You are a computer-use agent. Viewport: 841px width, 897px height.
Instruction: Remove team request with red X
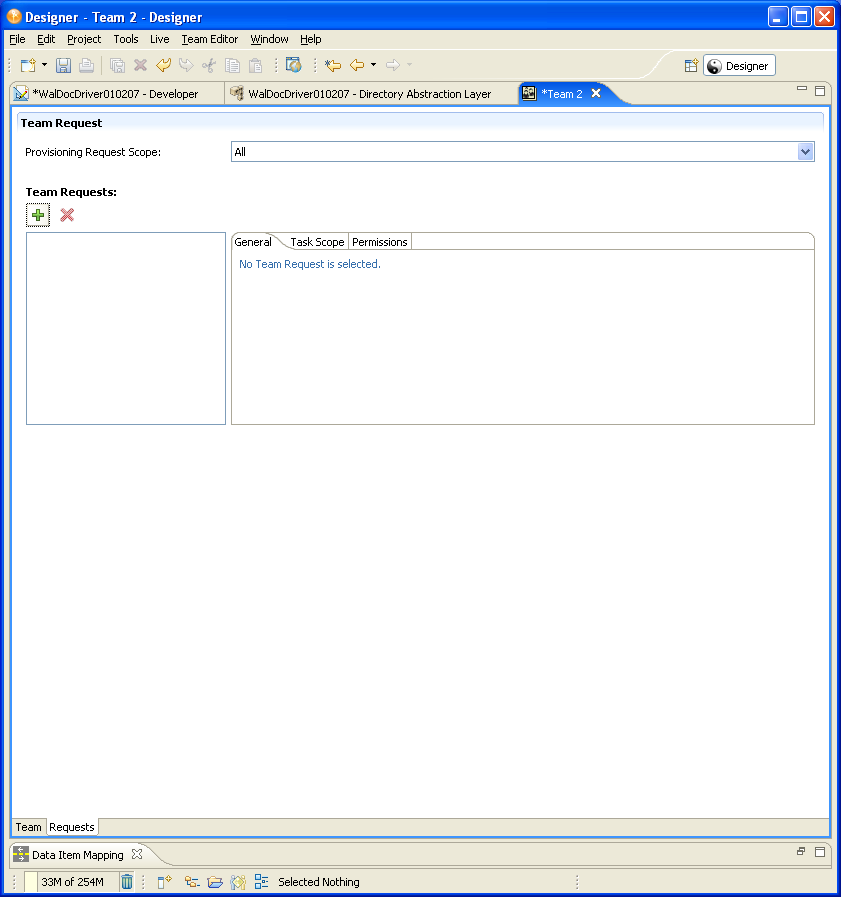[67, 215]
